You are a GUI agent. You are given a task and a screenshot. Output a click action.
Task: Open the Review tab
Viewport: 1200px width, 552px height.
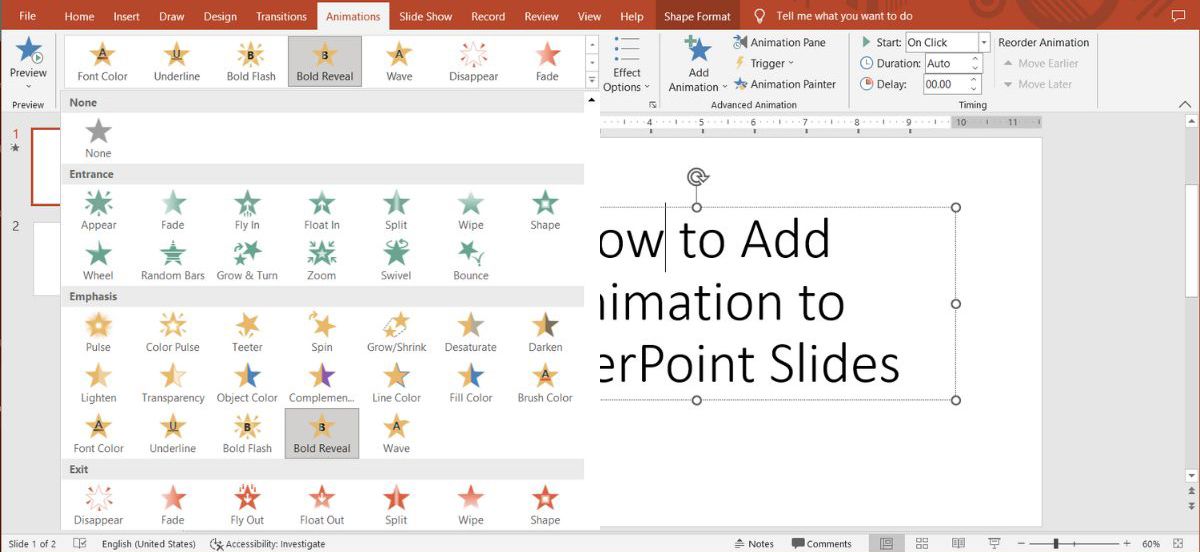pos(541,16)
